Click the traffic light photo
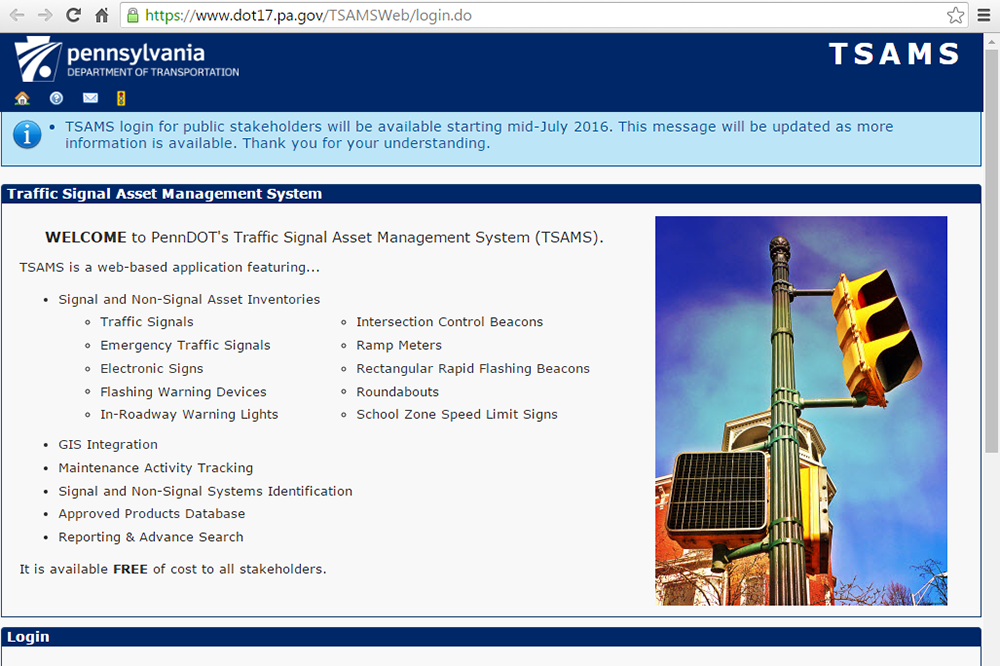The width and height of the screenshot is (1000, 666). [800, 410]
